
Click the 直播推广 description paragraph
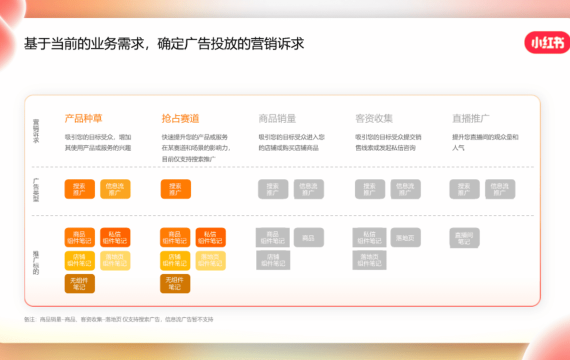pos(485,143)
